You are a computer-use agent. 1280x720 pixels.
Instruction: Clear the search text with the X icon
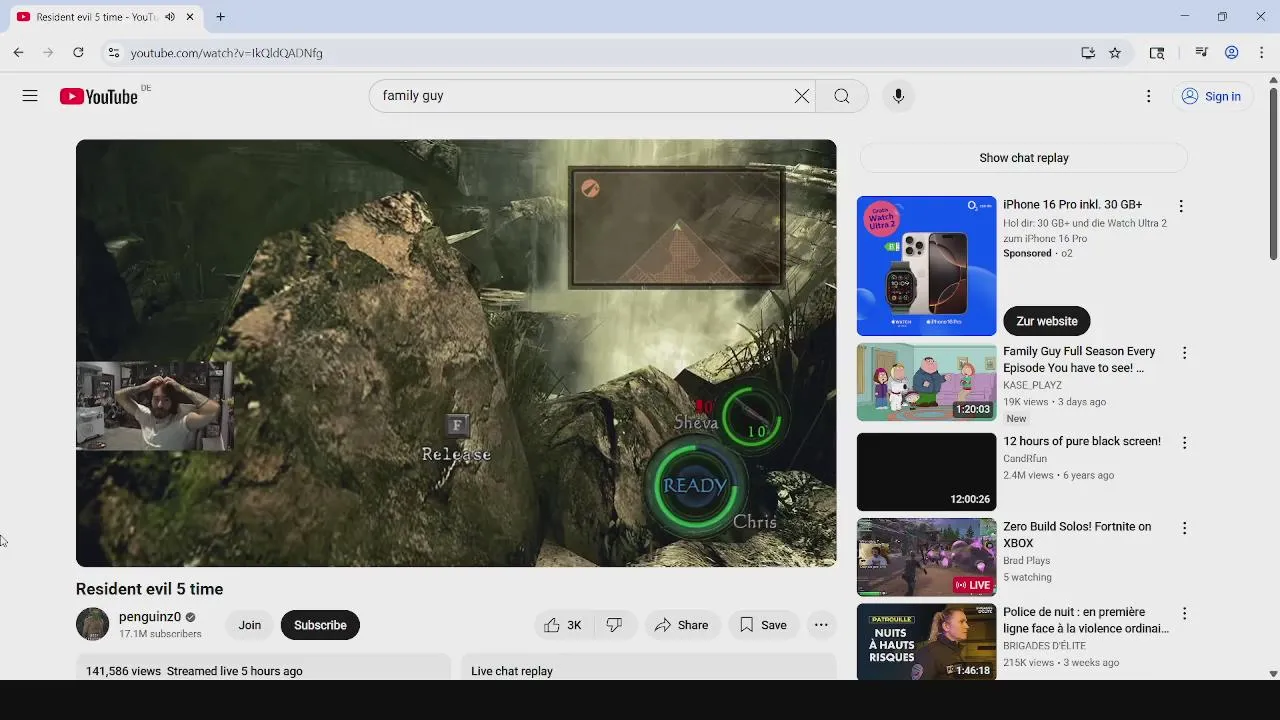pos(802,96)
